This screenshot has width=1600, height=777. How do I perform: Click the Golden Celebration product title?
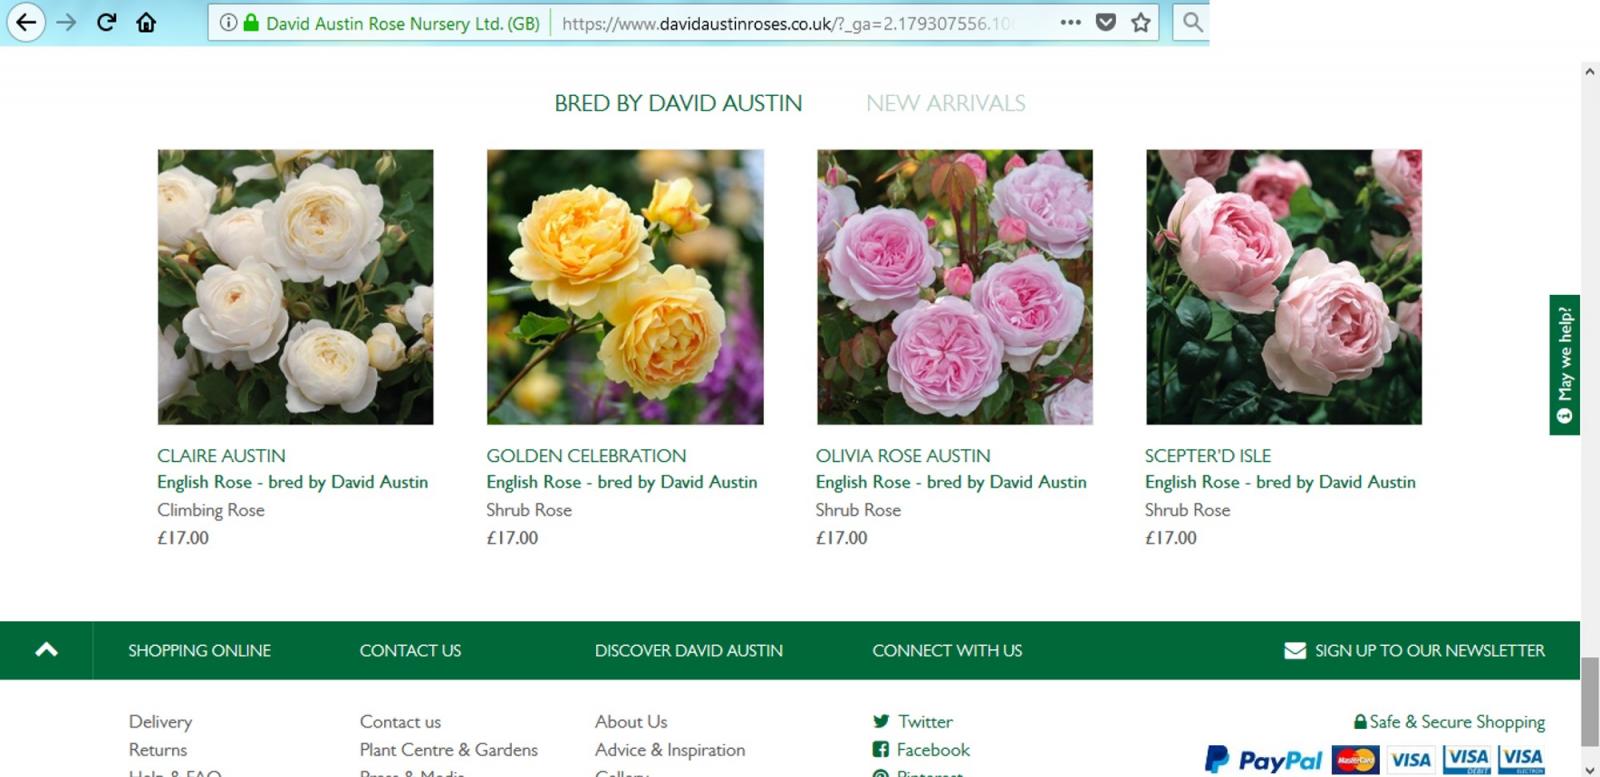click(586, 456)
